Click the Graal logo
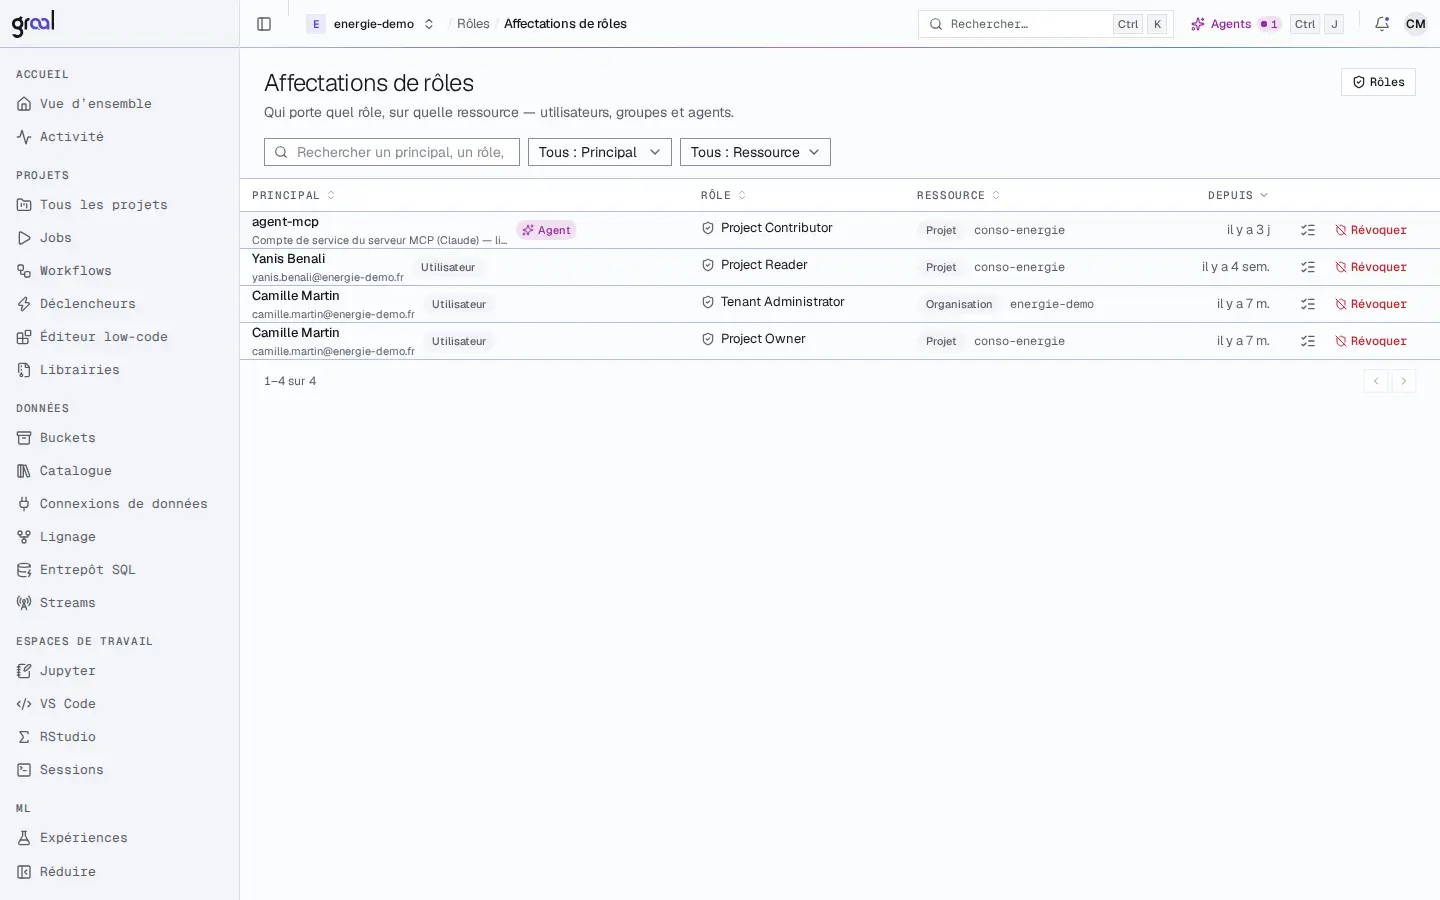The width and height of the screenshot is (1440, 900). (33, 24)
